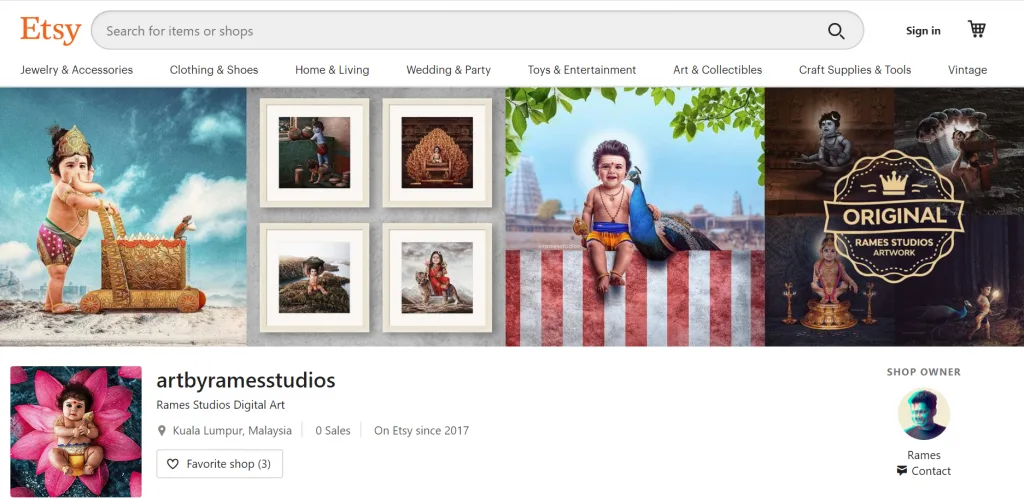Select Home & Living menu
Screen dimensions: 1024x499
pos(332,70)
